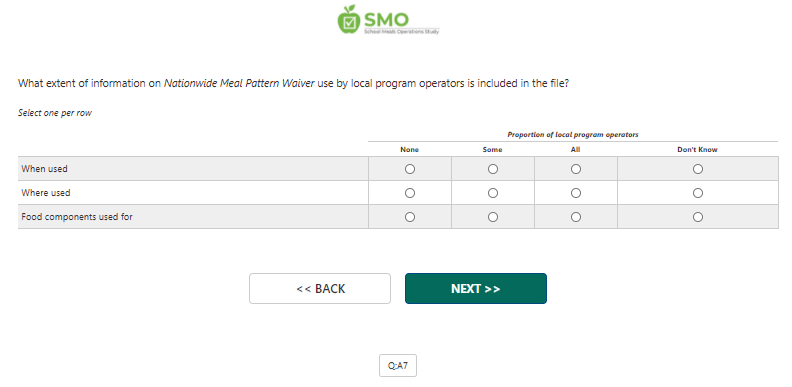The image size is (792, 387).
Task: Select Don't Know for Where used
Action: click(698, 193)
